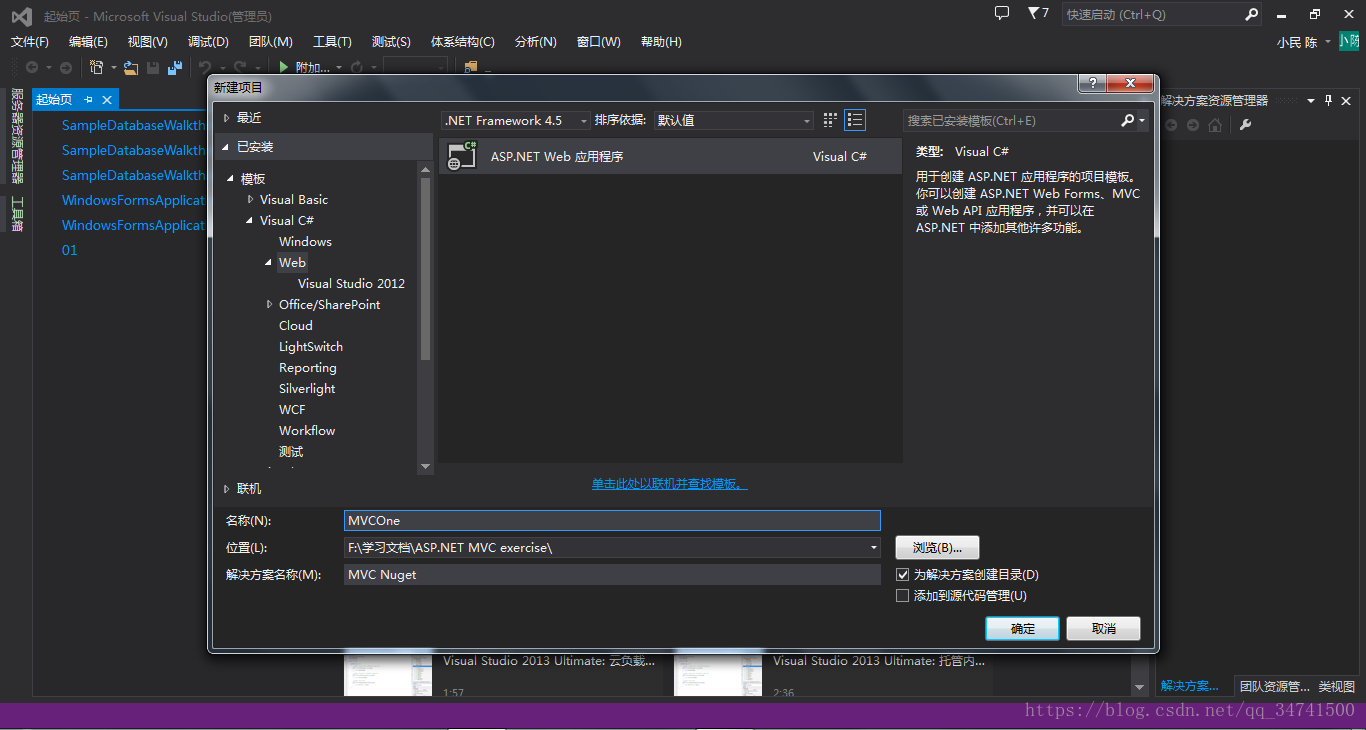The height and width of the screenshot is (730, 1366).
Task: Switch to the 类视图 bottom tab
Action: coord(1336,686)
